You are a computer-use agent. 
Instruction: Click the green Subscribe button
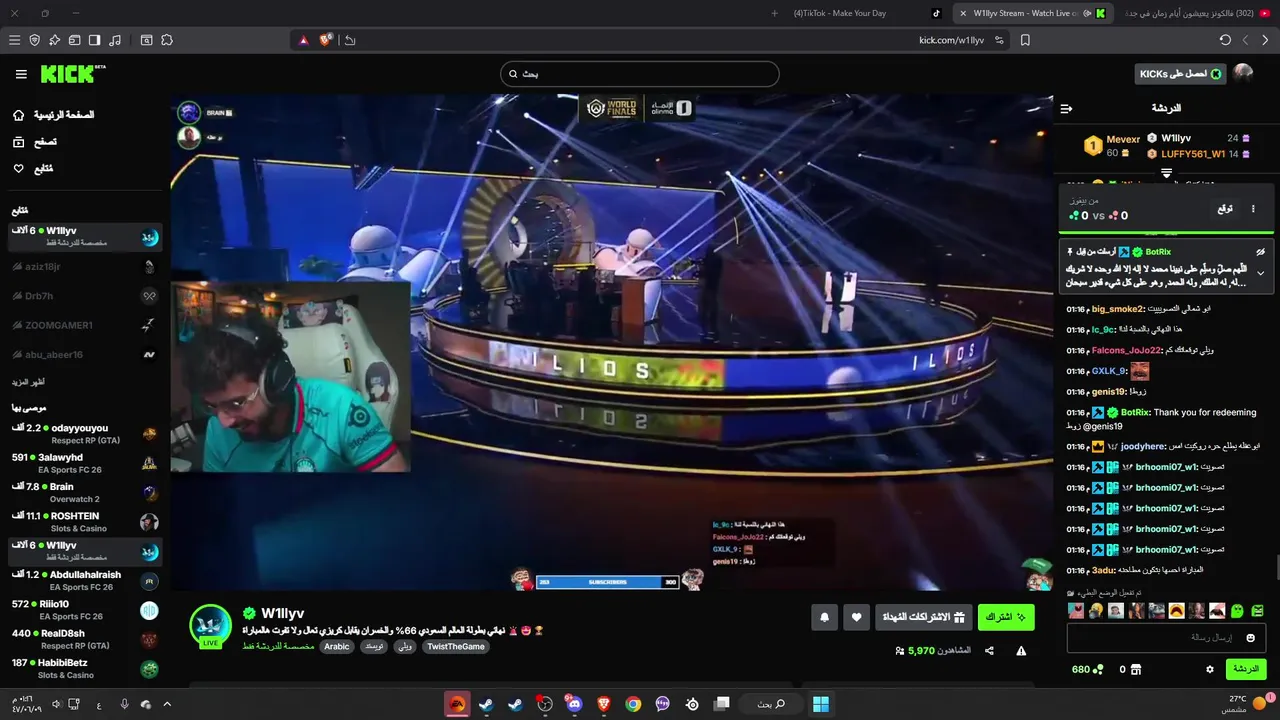coord(1006,617)
